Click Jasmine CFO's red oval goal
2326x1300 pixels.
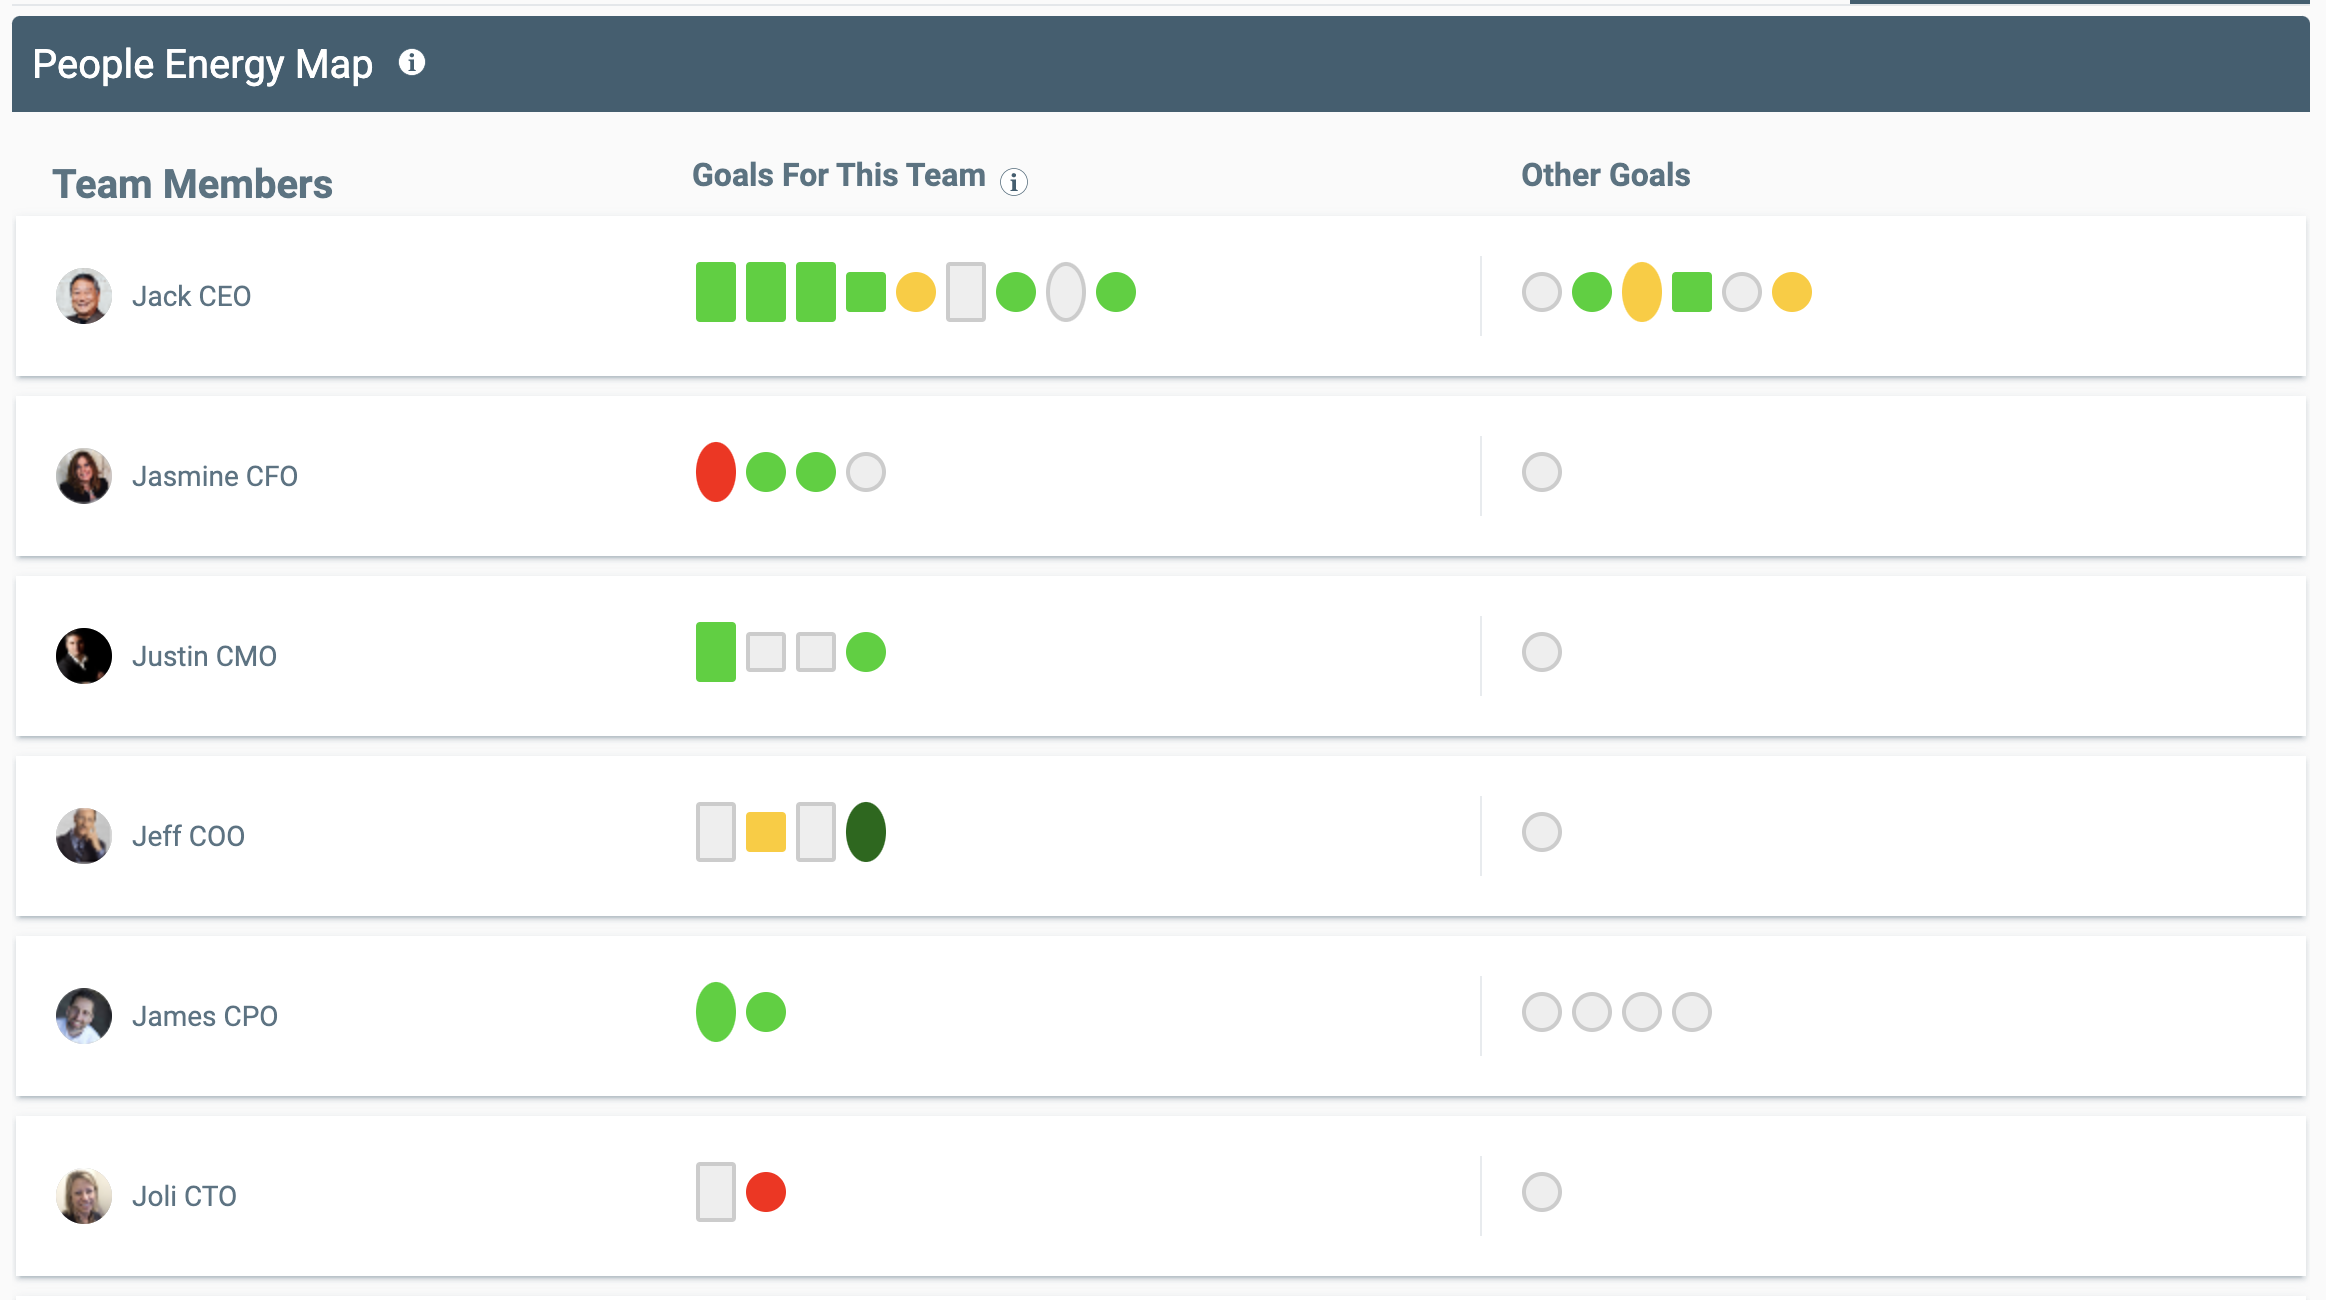pyautogui.click(x=715, y=472)
